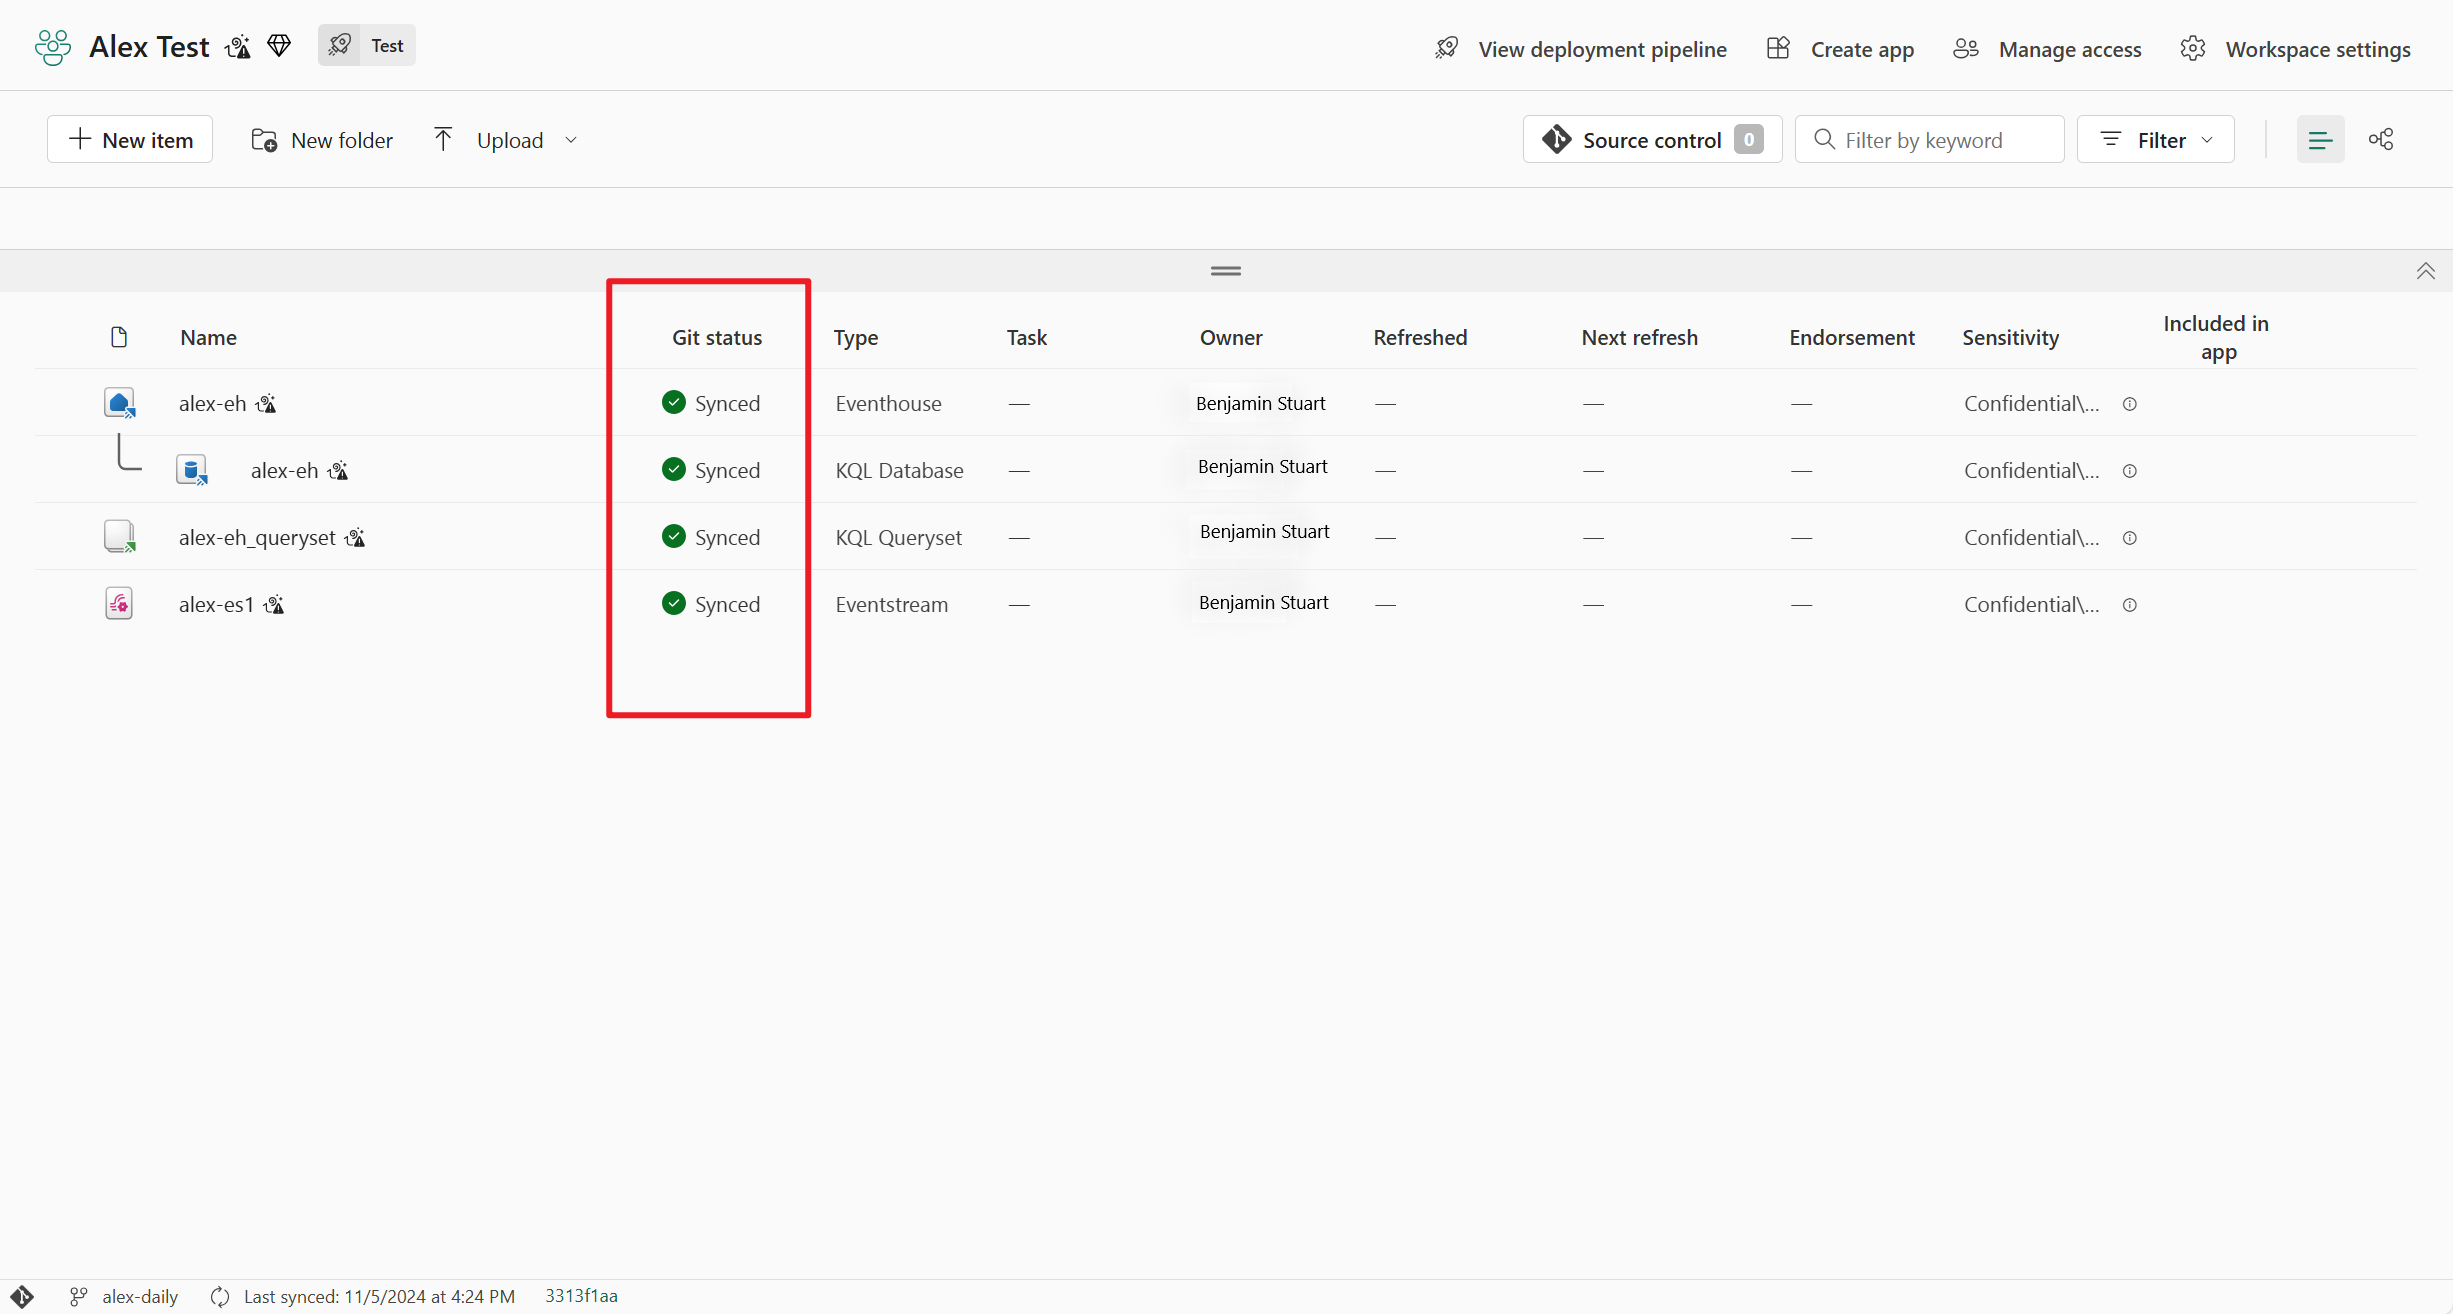The image size is (2453, 1314).
Task: Open the lineage view icon
Action: [2381, 140]
